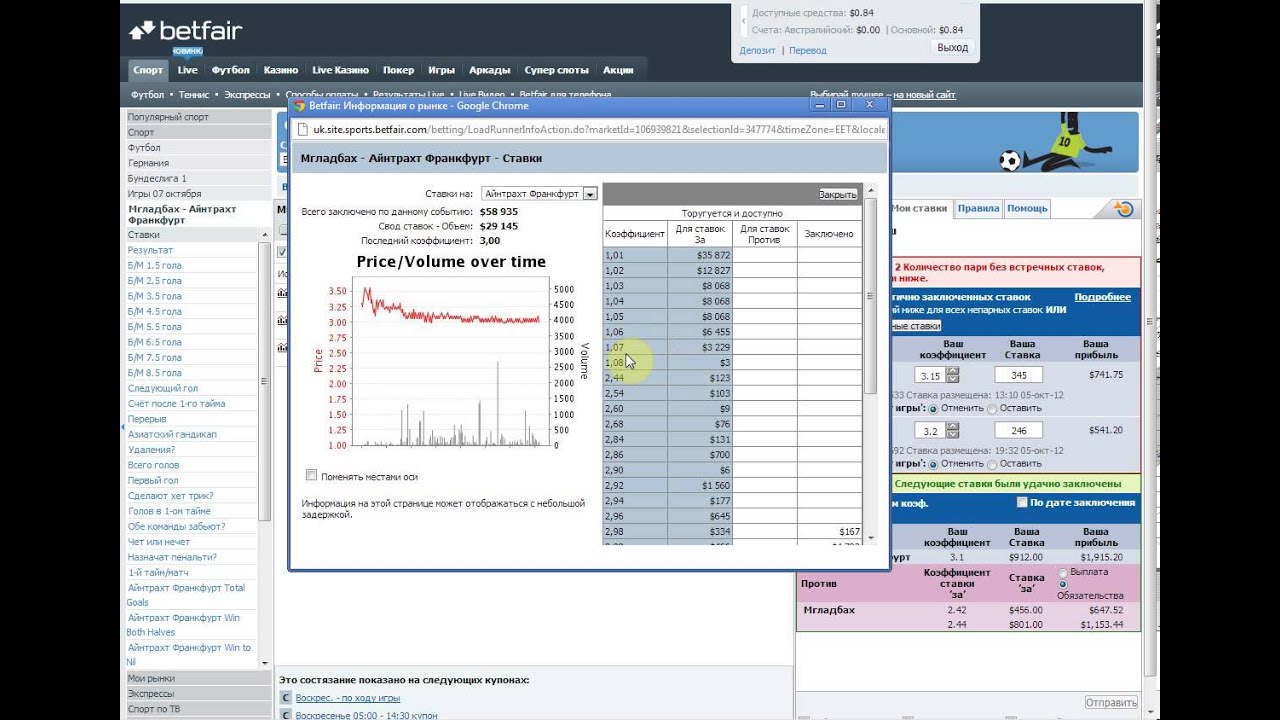The width and height of the screenshot is (1280, 720).
Task: Click stake input field showing 345
Action: point(1018,375)
